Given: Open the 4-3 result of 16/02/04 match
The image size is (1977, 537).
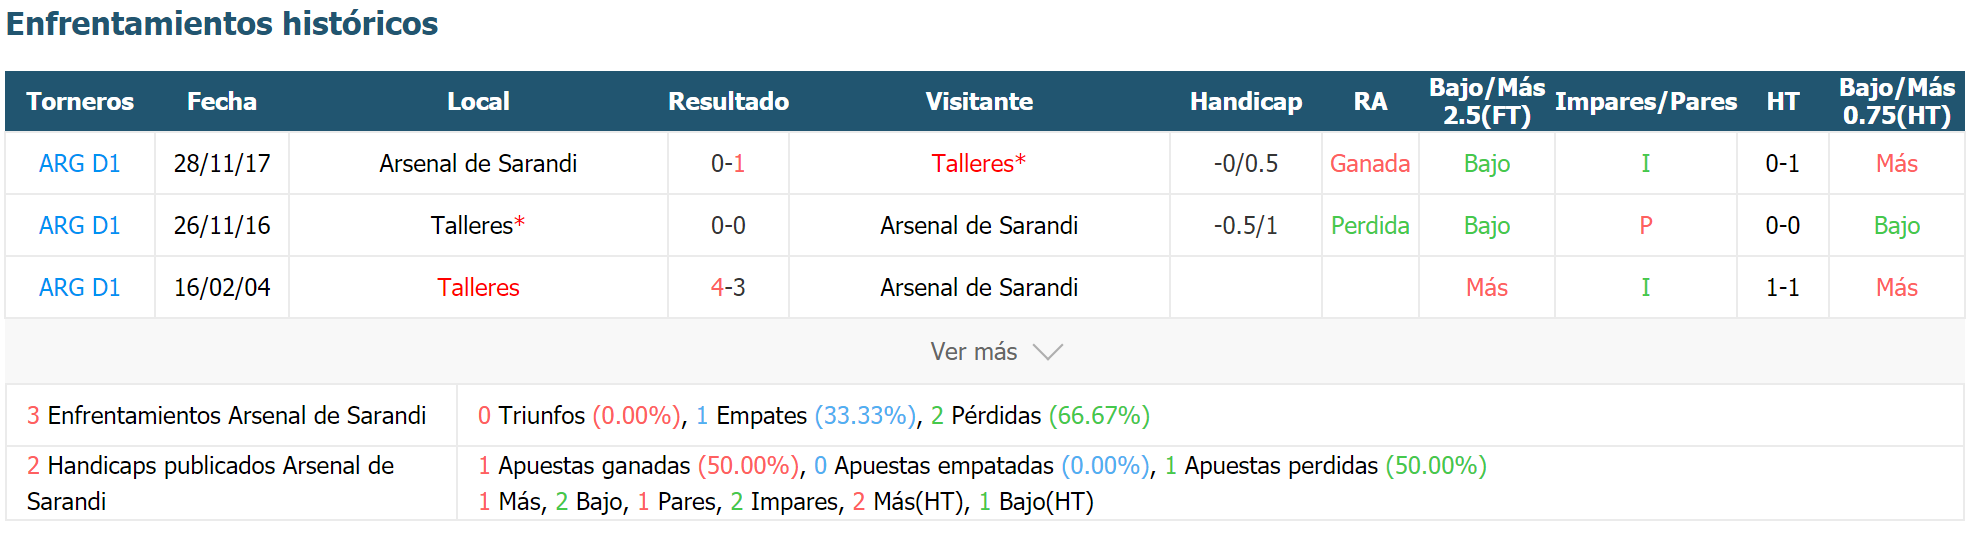Looking at the screenshot, I should (x=728, y=287).
